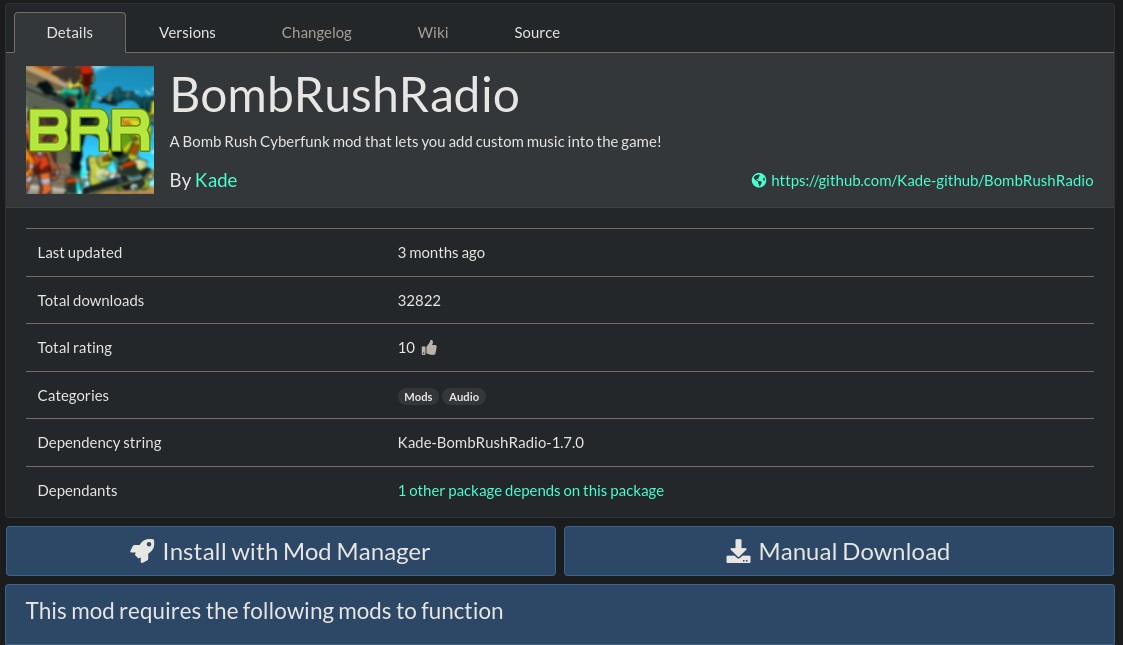This screenshot has height=645, width=1123.
Task: Go to the Wiki tab
Action: 433,33
